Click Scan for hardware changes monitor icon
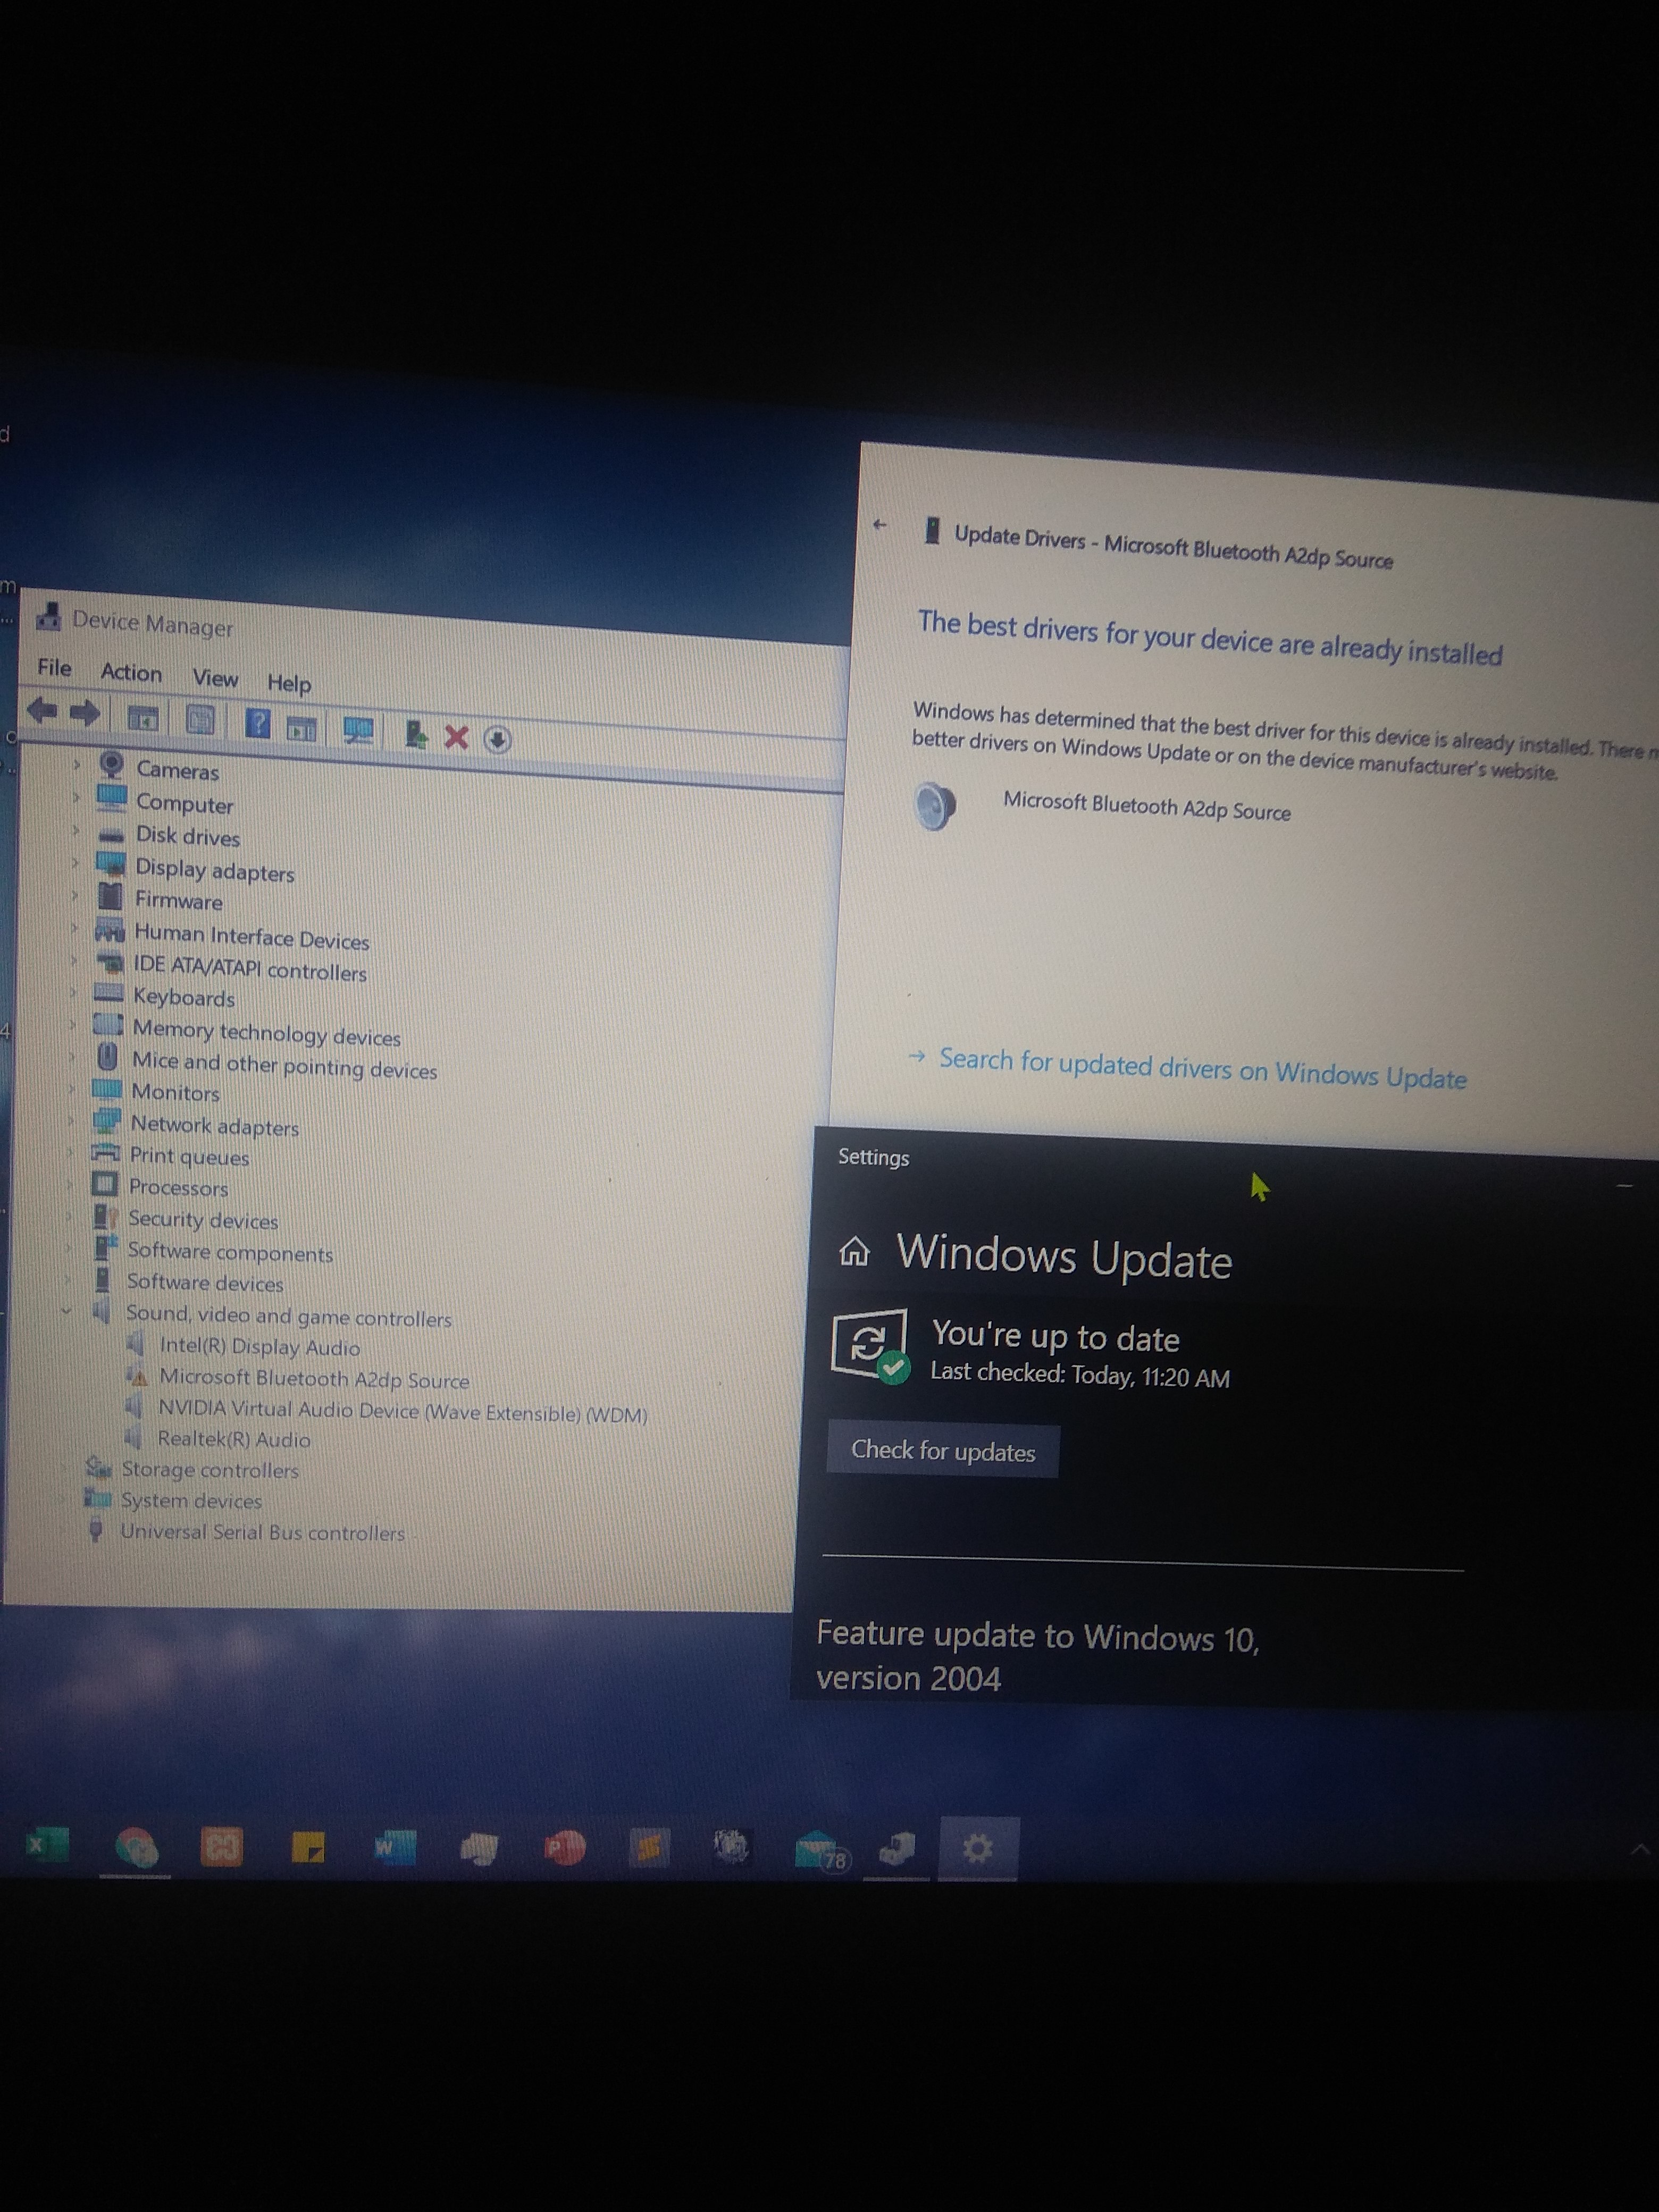The height and width of the screenshot is (2212, 1659). 358,731
